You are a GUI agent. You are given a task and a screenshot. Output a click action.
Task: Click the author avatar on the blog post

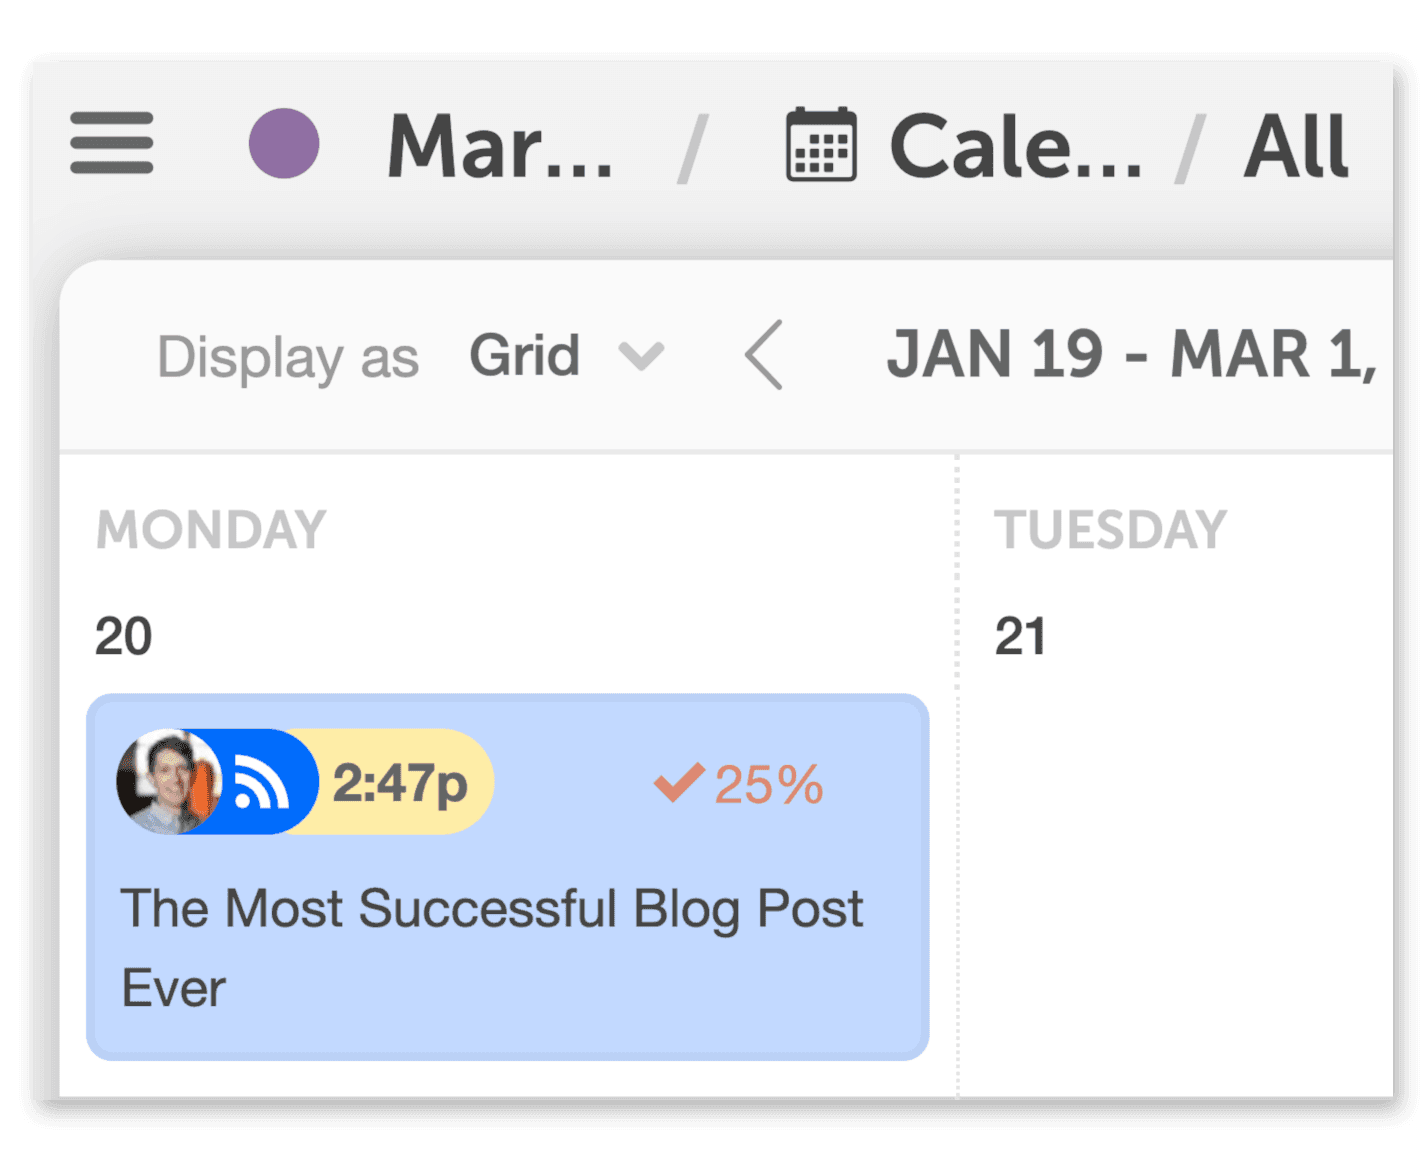(168, 782)
